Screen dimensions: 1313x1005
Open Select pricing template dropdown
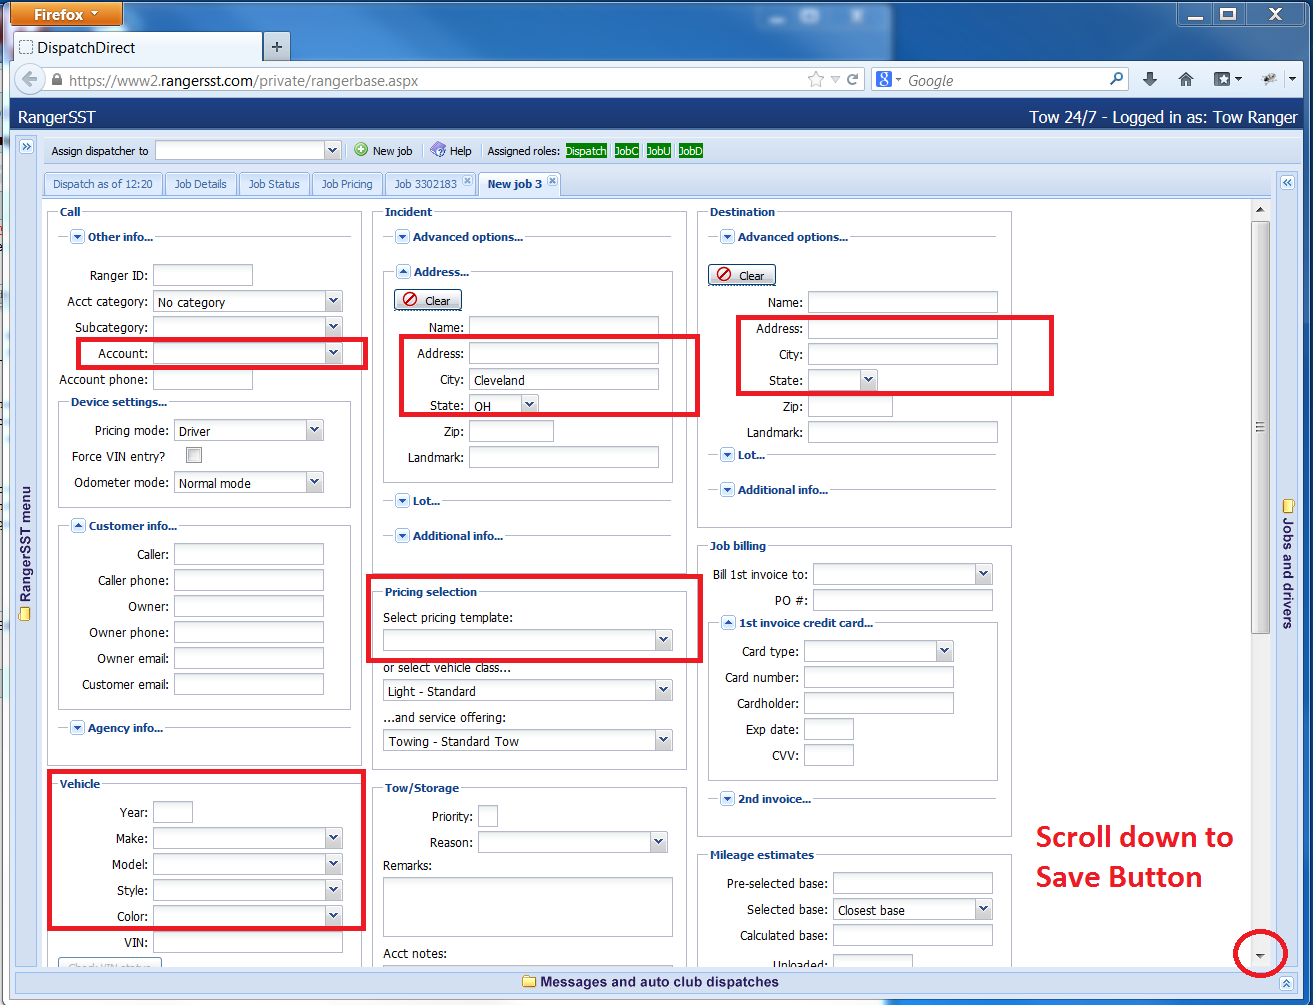point(663,640)
